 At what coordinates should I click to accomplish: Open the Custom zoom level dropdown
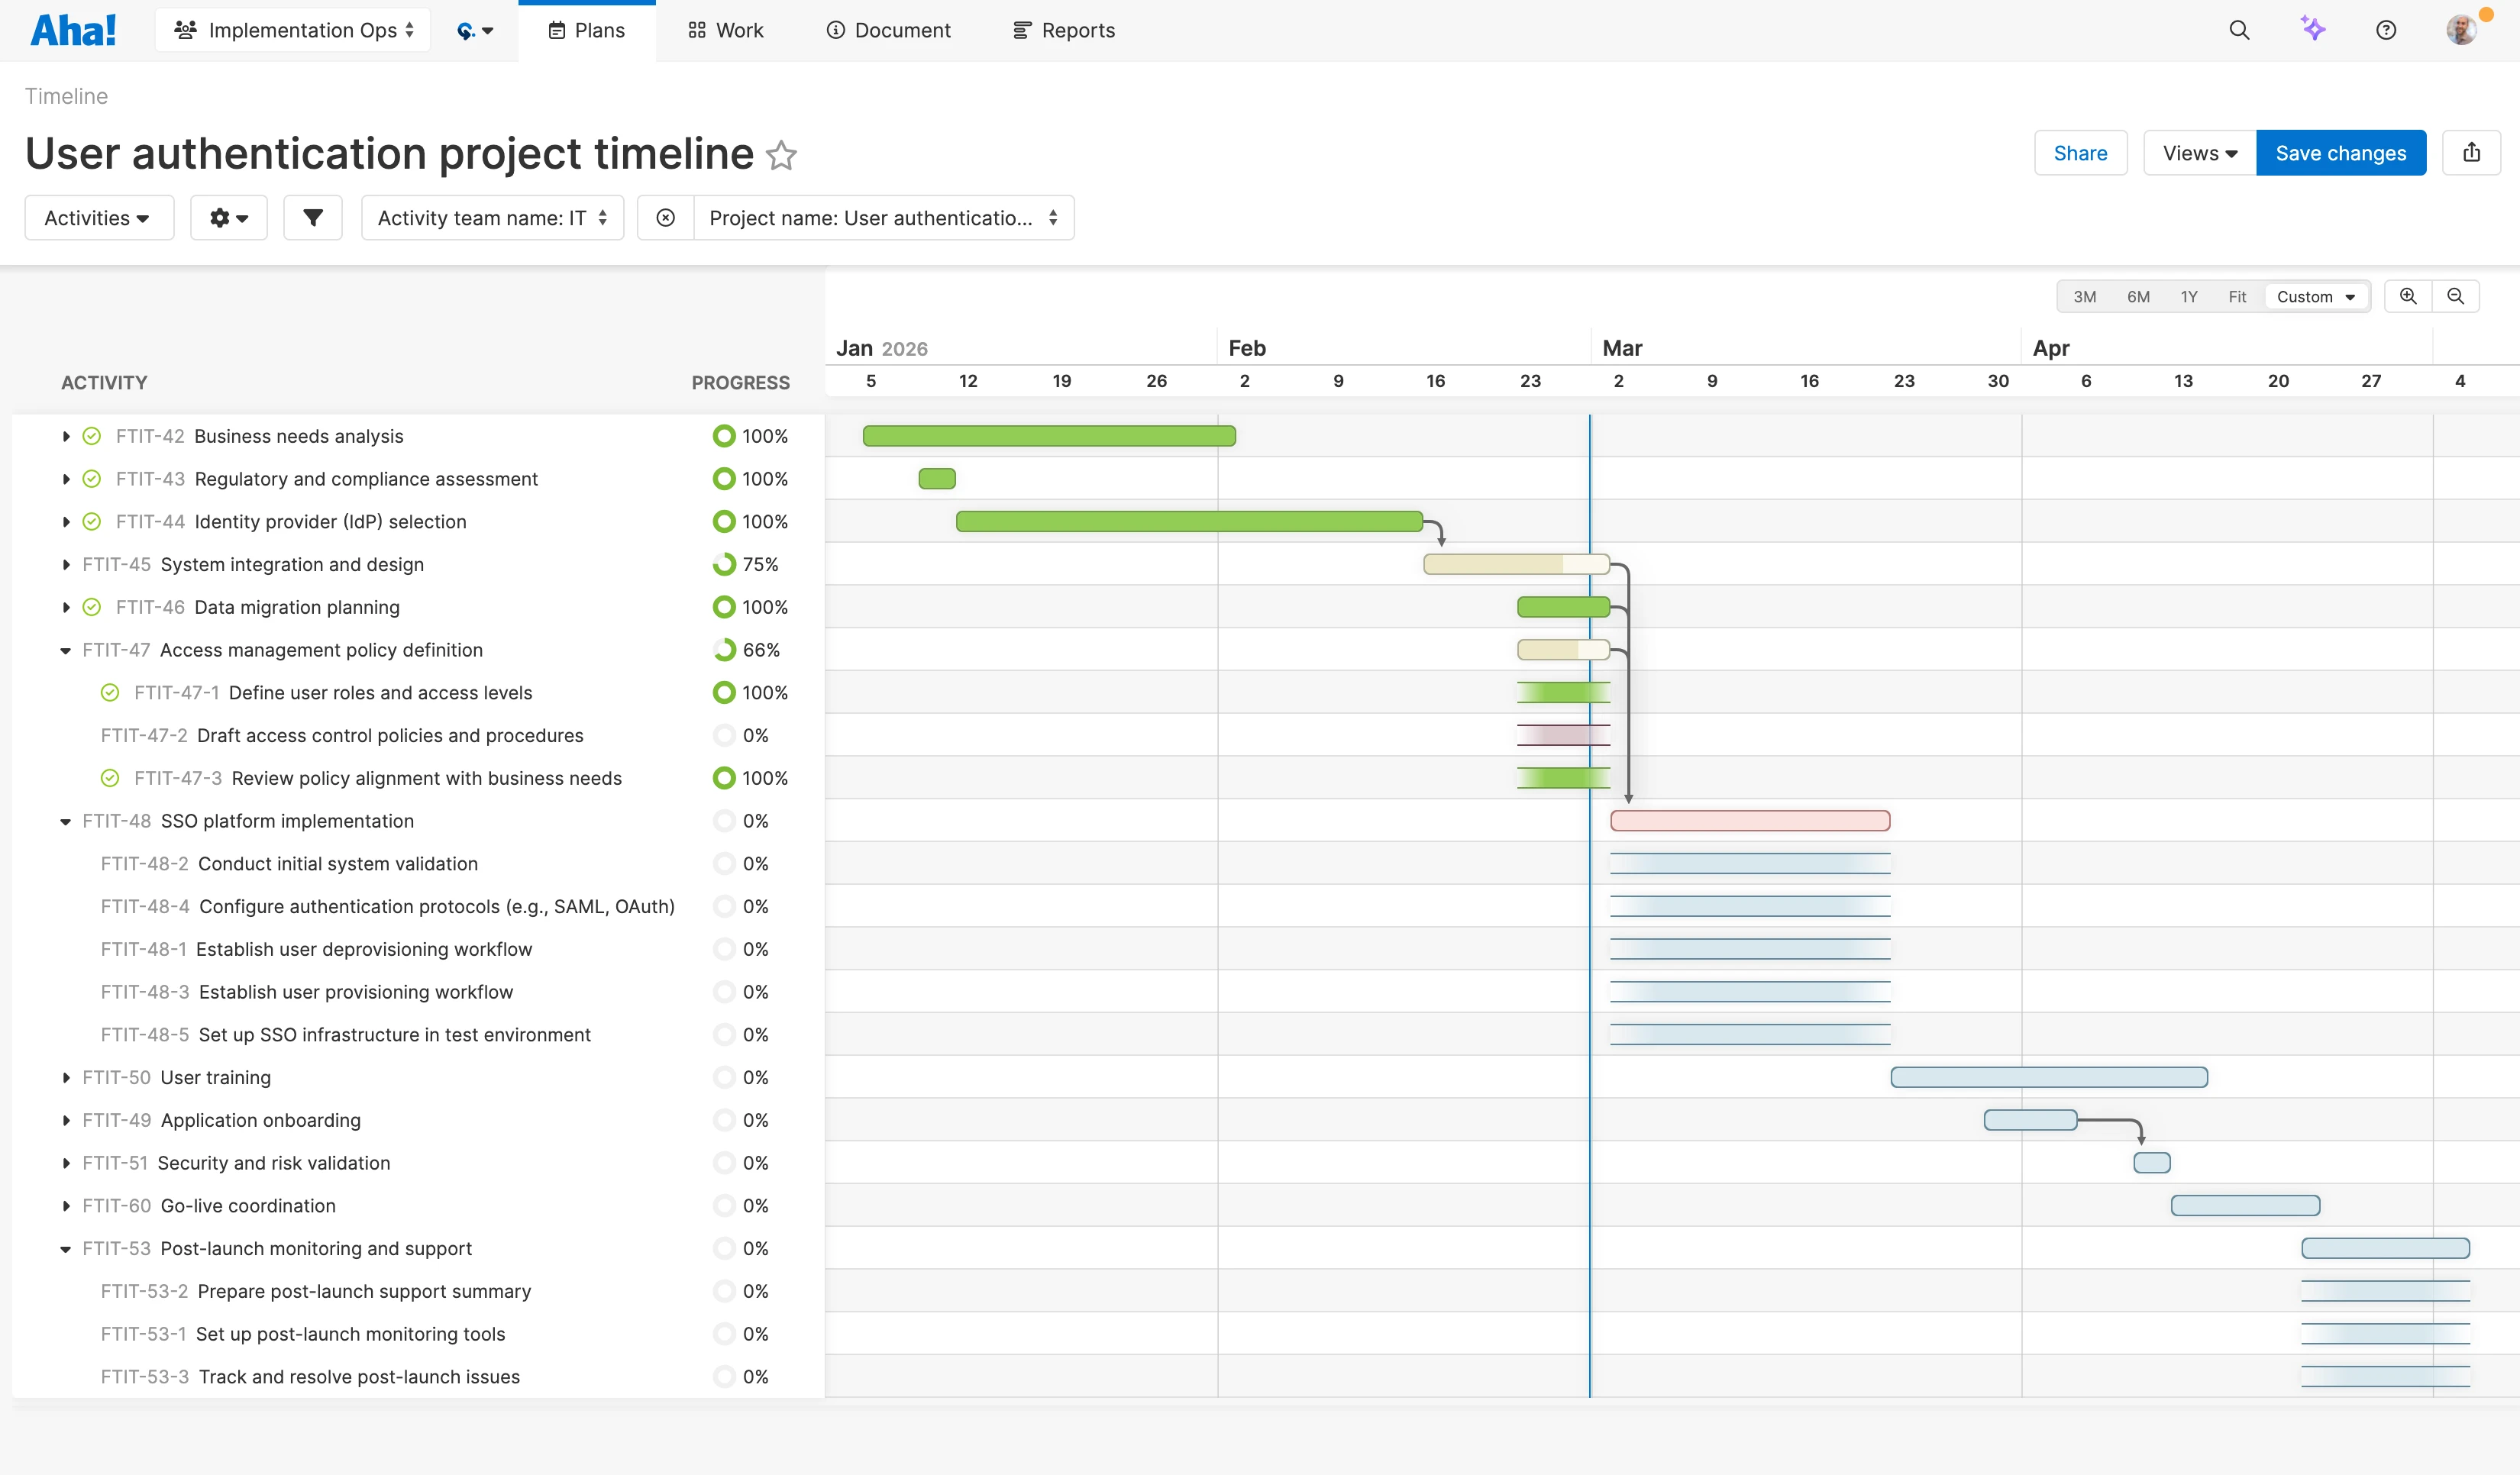click(2317, 296)
